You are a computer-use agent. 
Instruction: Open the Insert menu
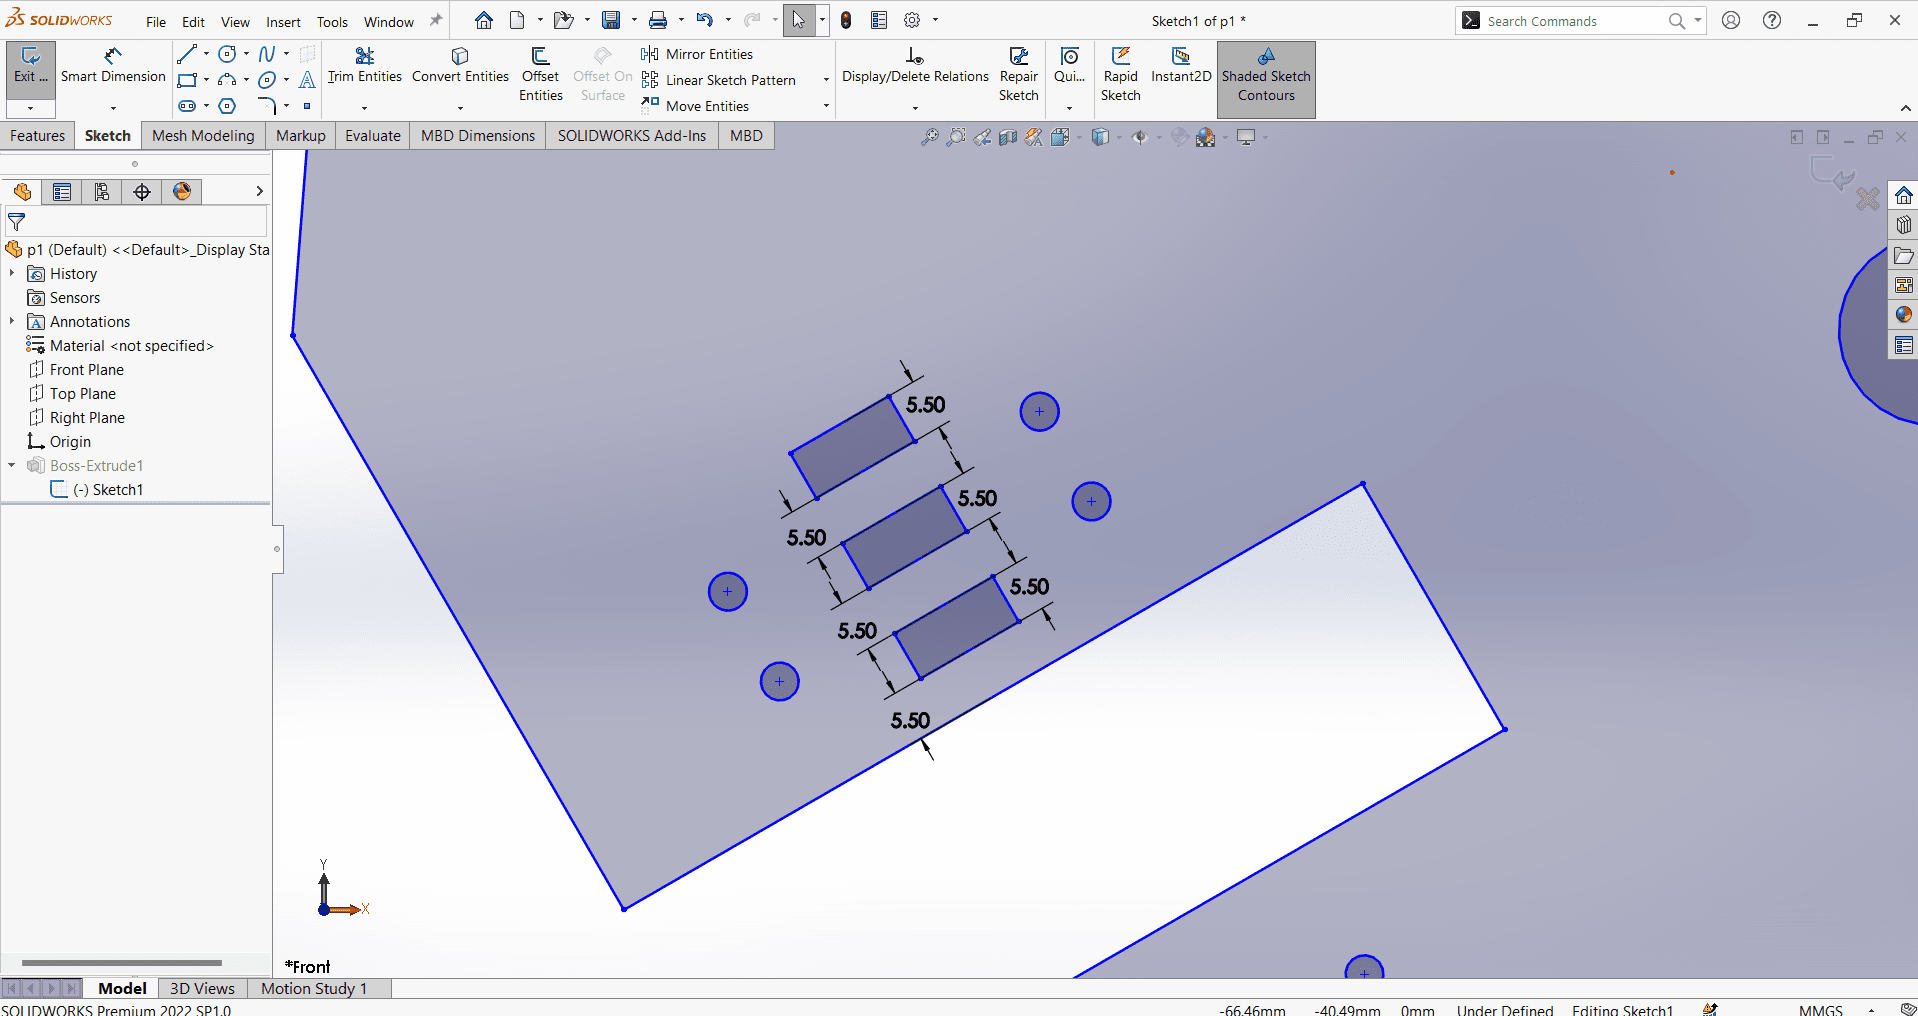coord(283,22)
